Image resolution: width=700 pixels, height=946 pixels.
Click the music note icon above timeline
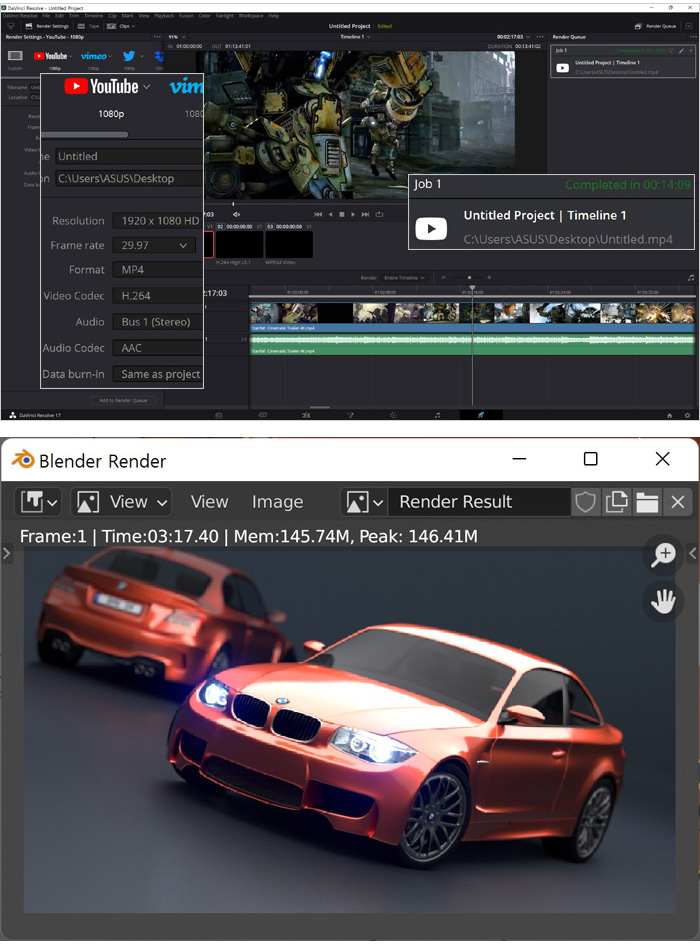point(690,278)
